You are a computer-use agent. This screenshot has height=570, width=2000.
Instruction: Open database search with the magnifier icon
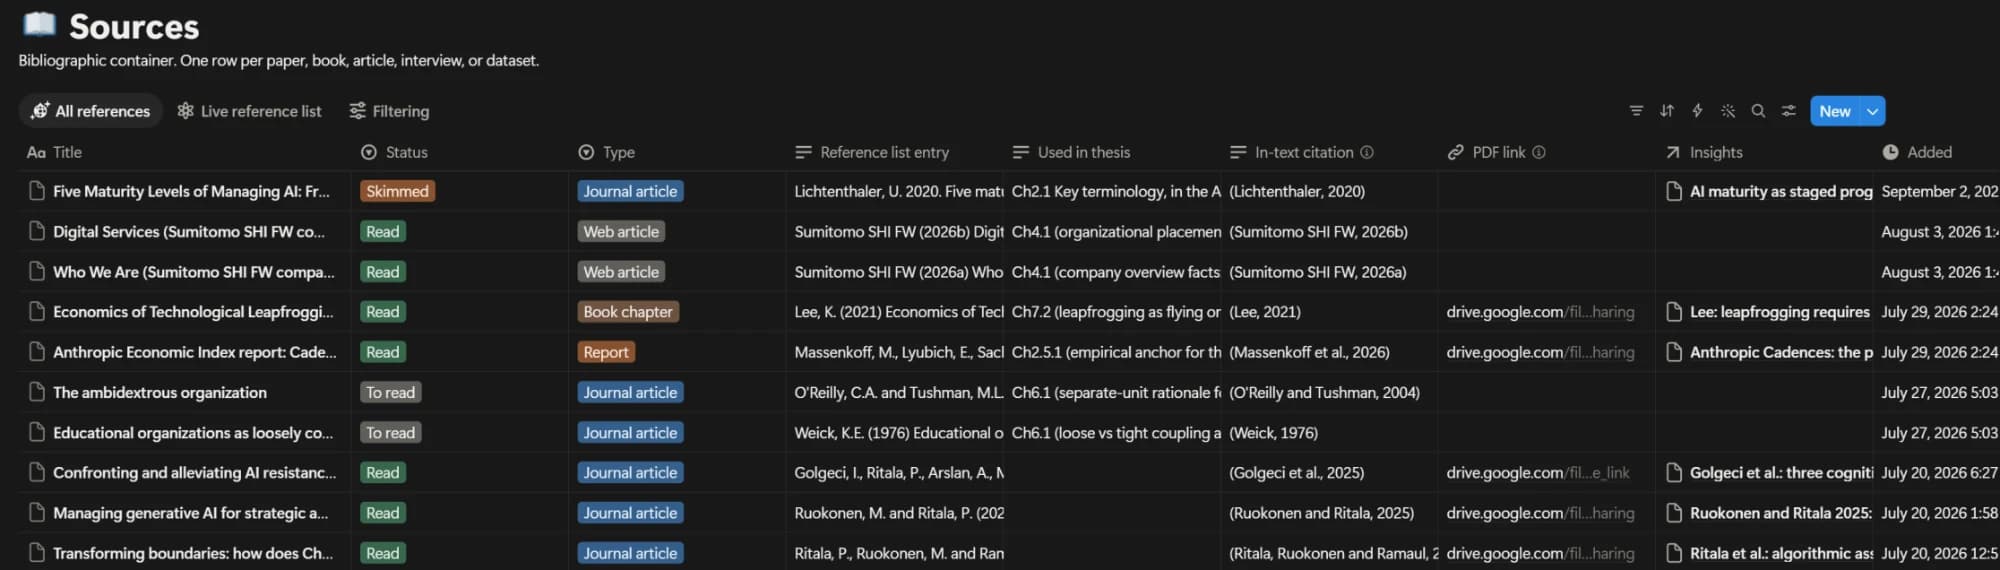[1758, 111]
